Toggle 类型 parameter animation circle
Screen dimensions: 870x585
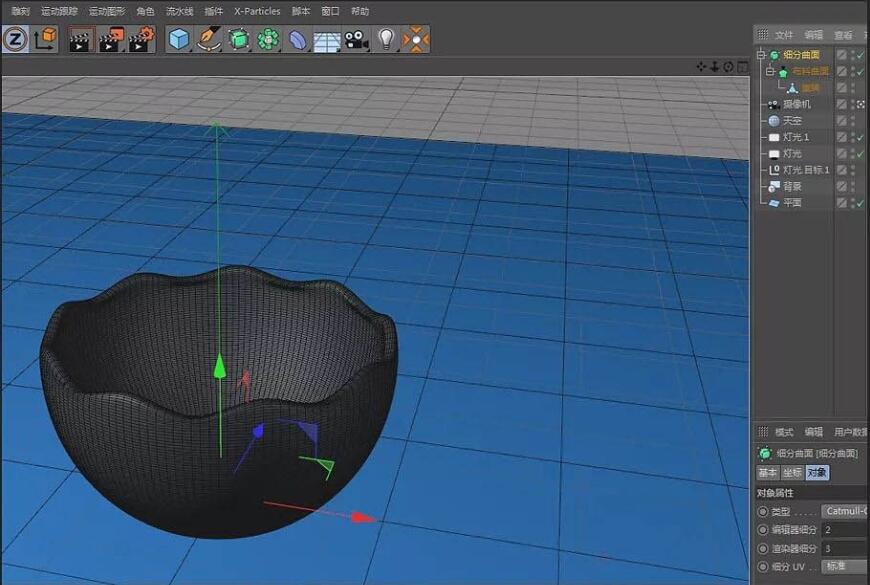763,511
